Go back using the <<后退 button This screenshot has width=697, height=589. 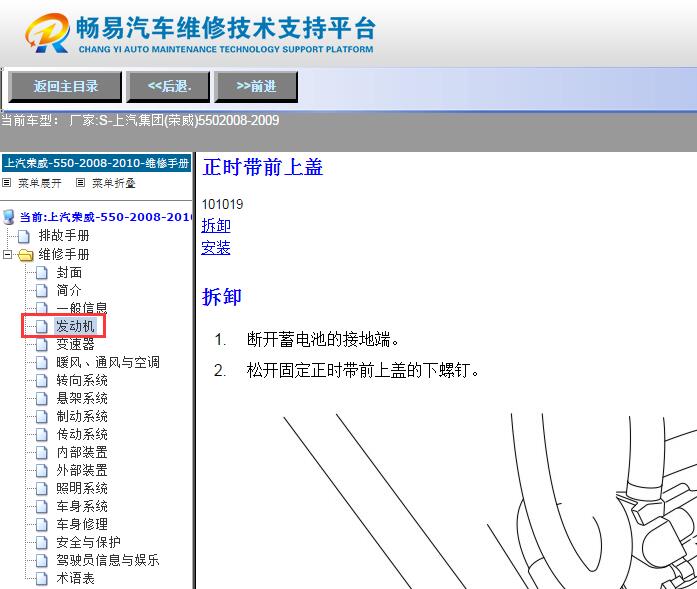click(168, 86)
